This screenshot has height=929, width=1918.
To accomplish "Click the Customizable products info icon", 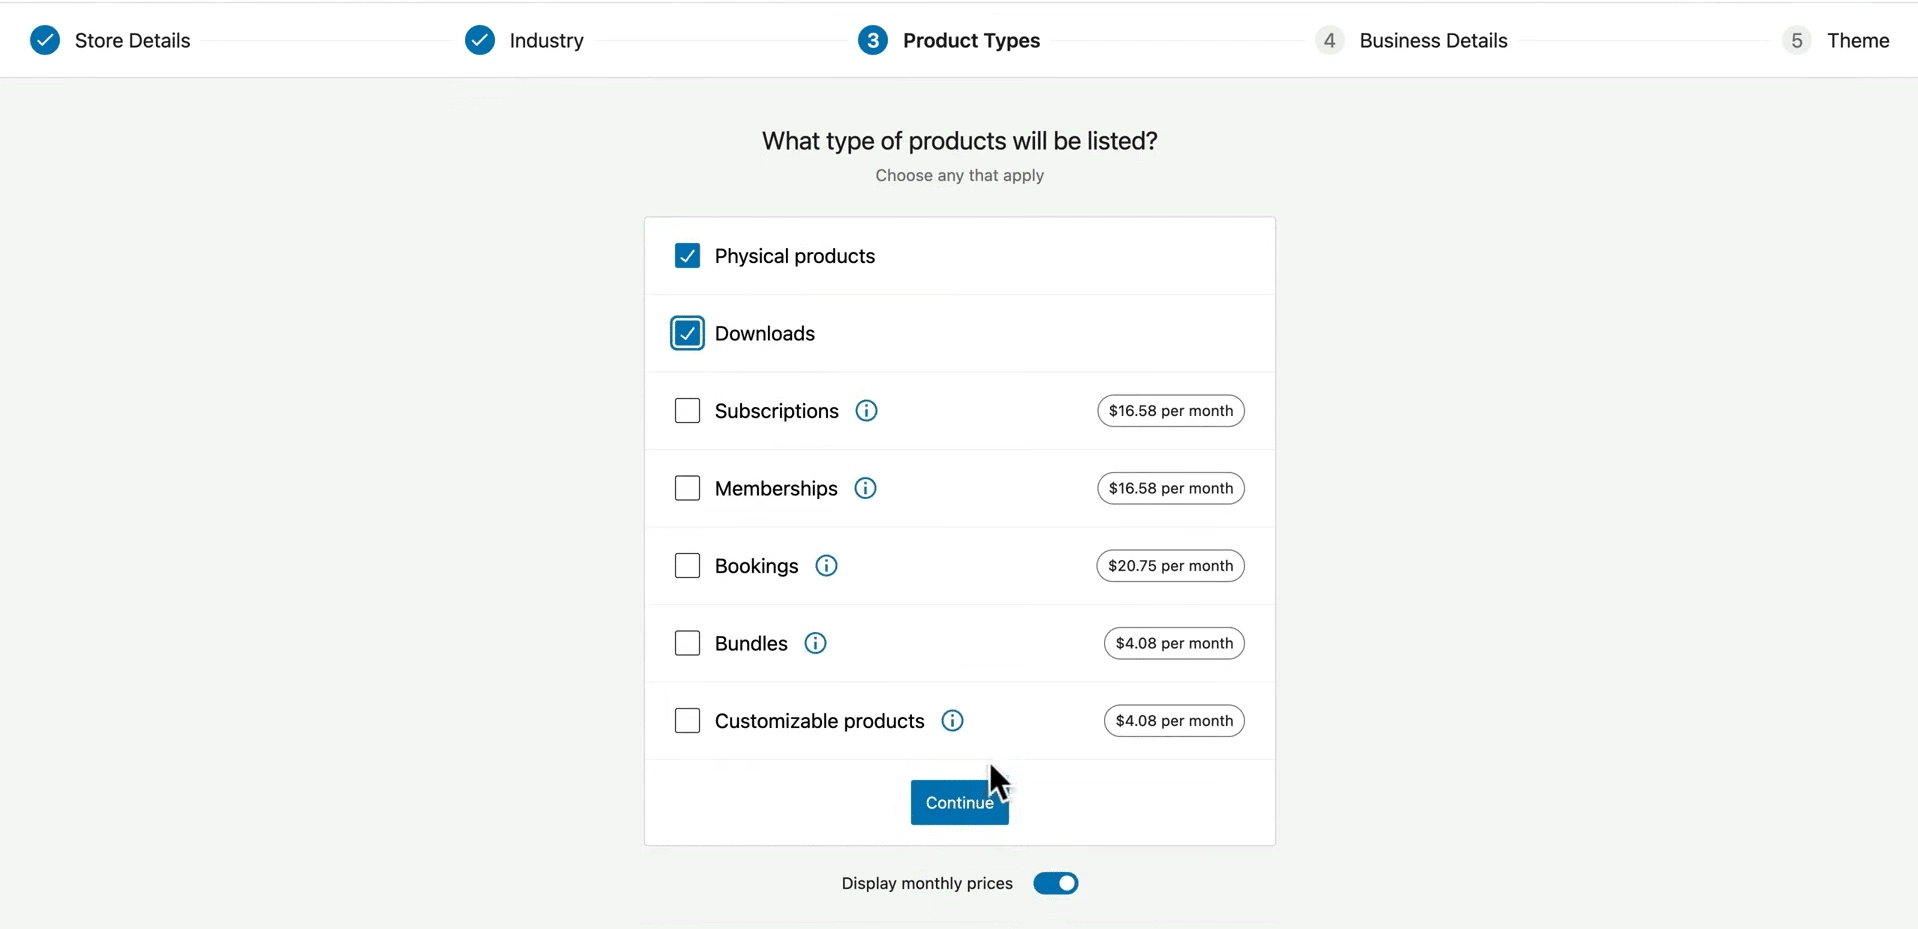I will tap(952, 721).
